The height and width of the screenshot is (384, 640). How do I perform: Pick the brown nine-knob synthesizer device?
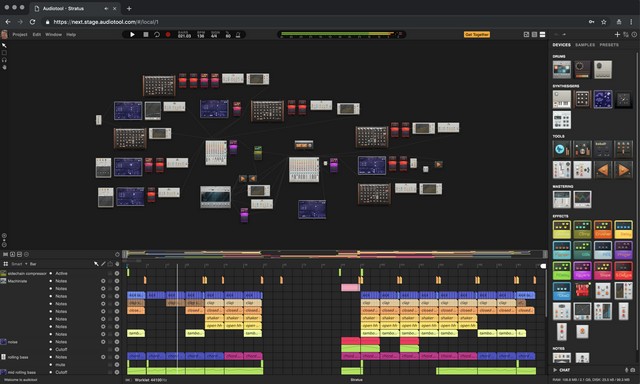click(582, 100)
